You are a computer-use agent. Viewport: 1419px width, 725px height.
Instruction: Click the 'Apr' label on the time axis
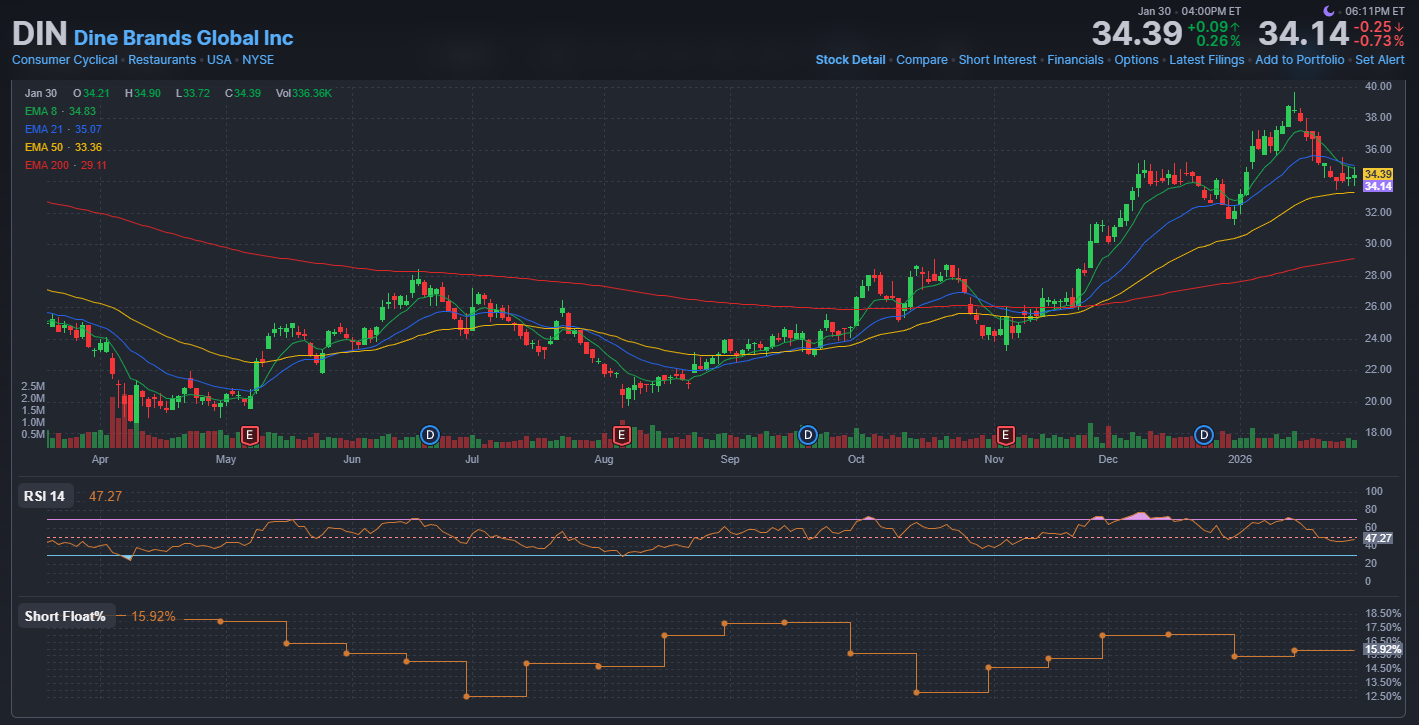100,460
